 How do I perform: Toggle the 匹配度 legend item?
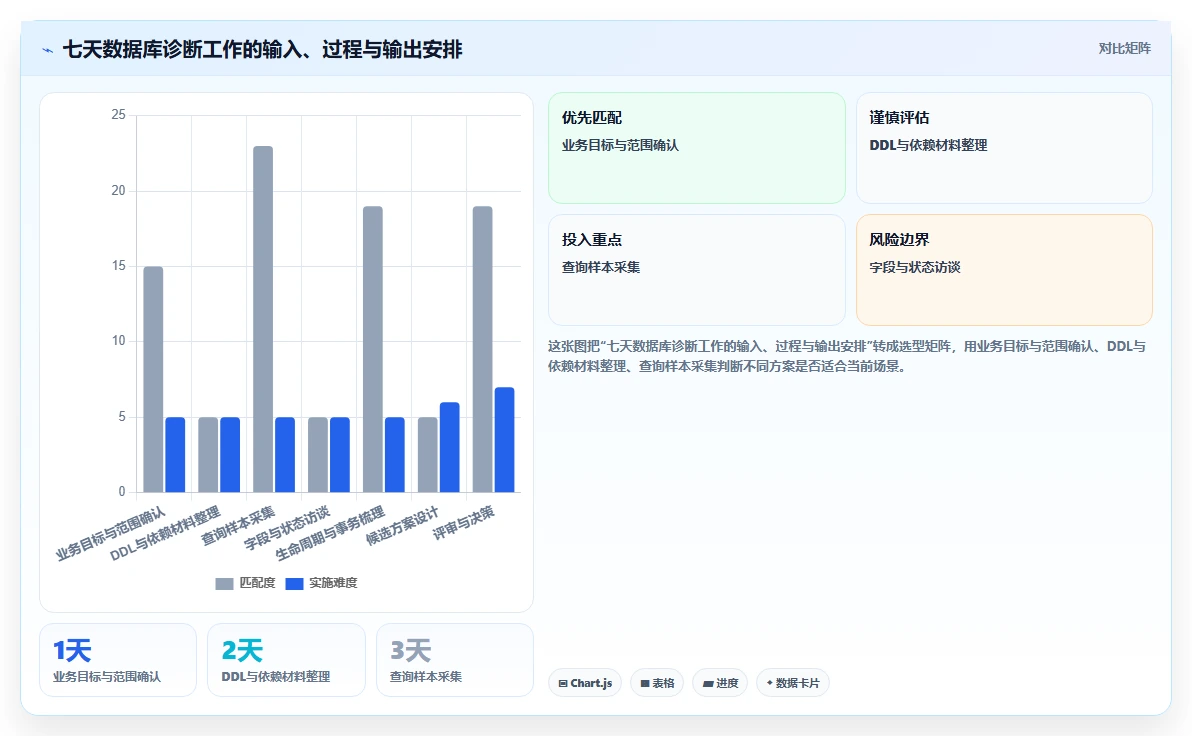(x=246, y=583)
